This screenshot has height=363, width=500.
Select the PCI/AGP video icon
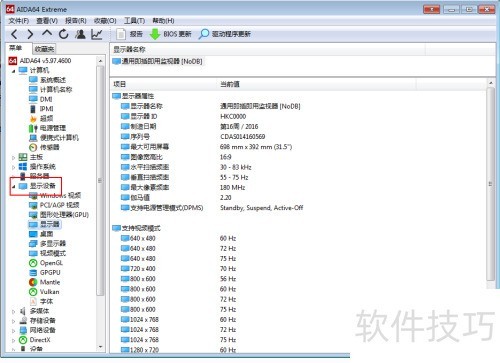(33, 205)
